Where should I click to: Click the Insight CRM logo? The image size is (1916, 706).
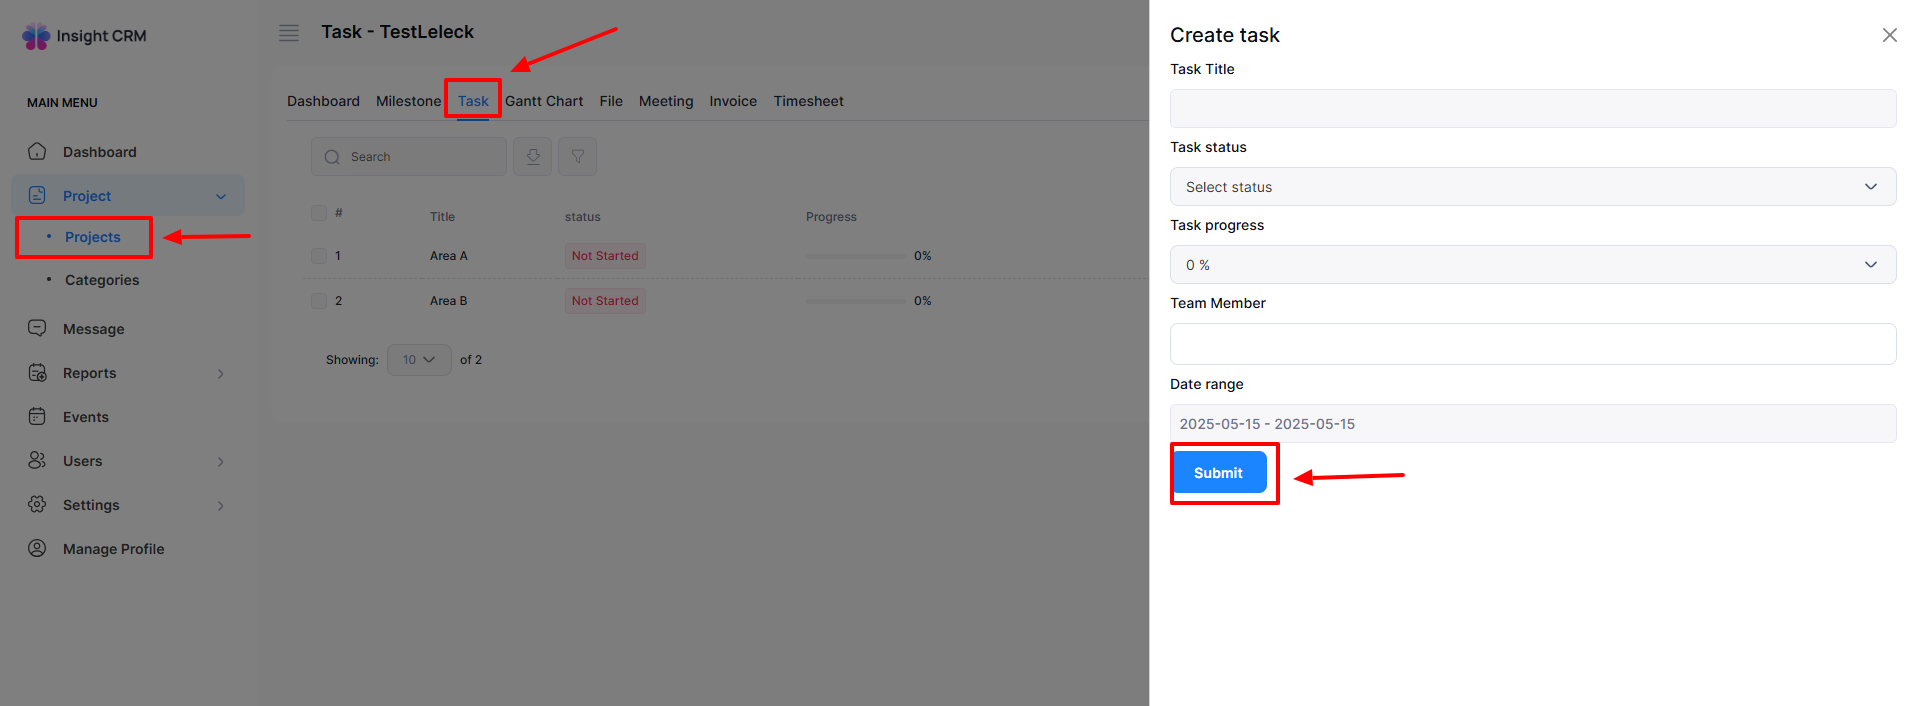click(x=36, y=36)
